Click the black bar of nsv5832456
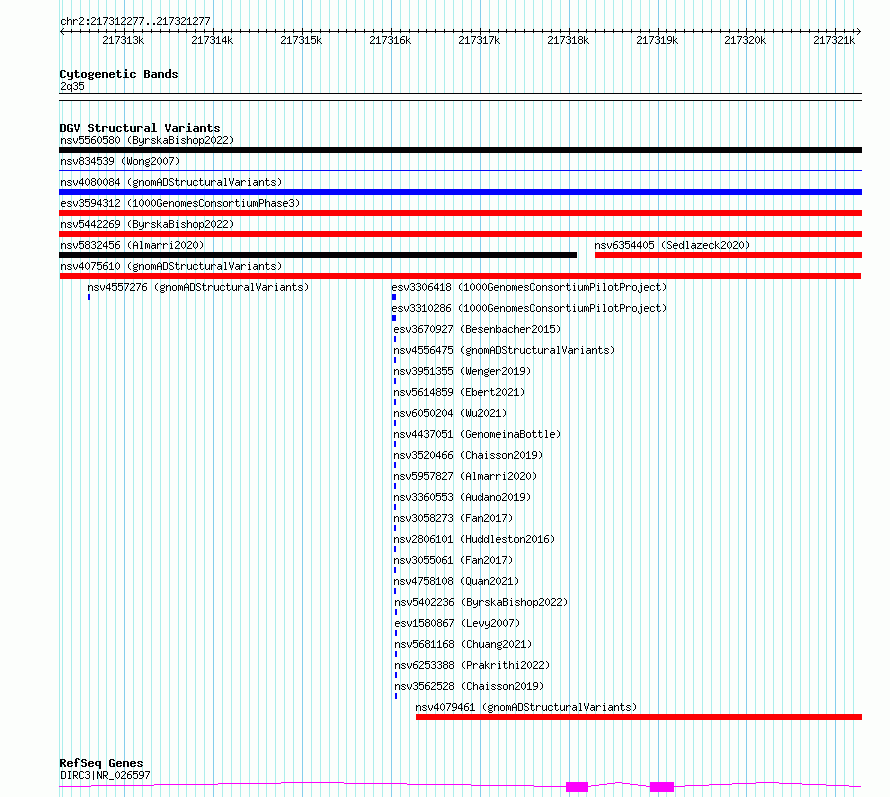The height and width of the screenshot is (797, 890). [x=318, y=255]
